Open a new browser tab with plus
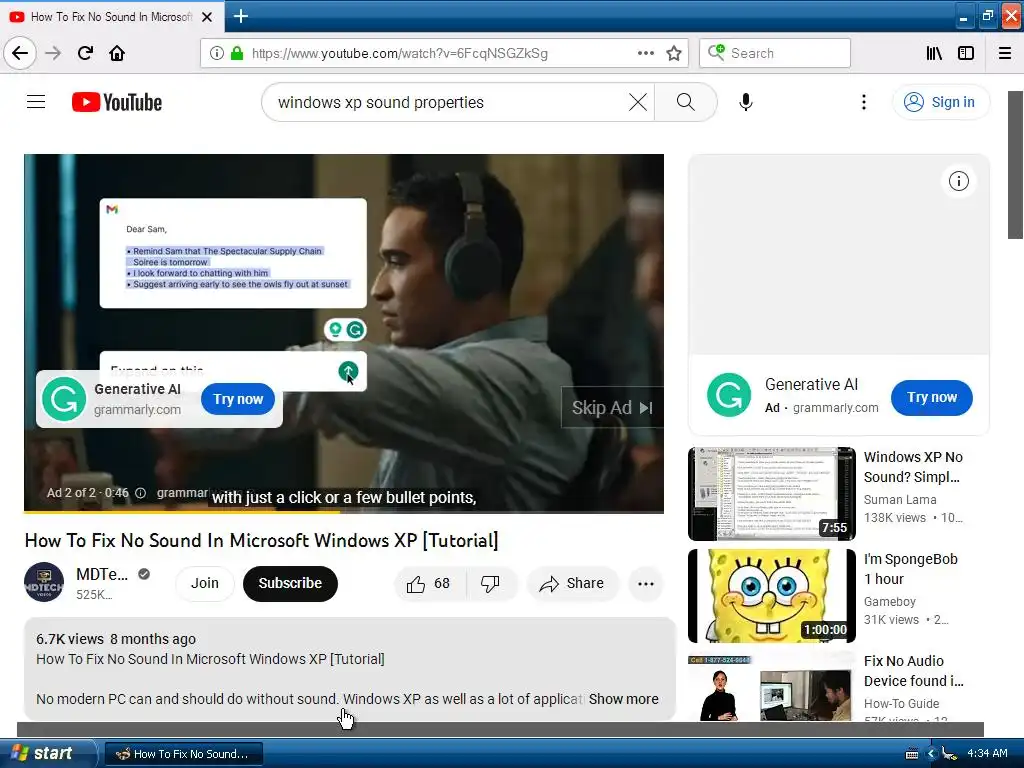This screenshot has height=768, width=1024. point(241,16)
